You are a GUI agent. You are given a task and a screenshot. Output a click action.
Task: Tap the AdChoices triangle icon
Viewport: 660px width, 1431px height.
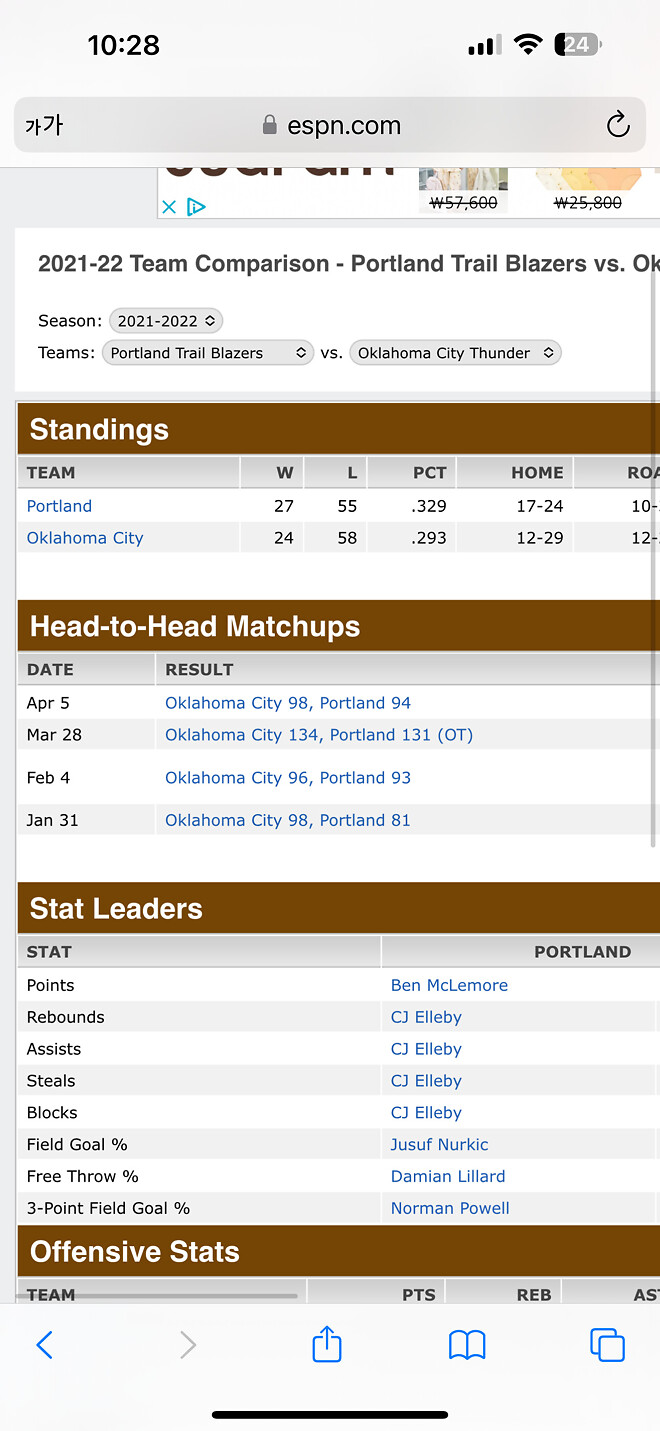(x=196, y=207)
